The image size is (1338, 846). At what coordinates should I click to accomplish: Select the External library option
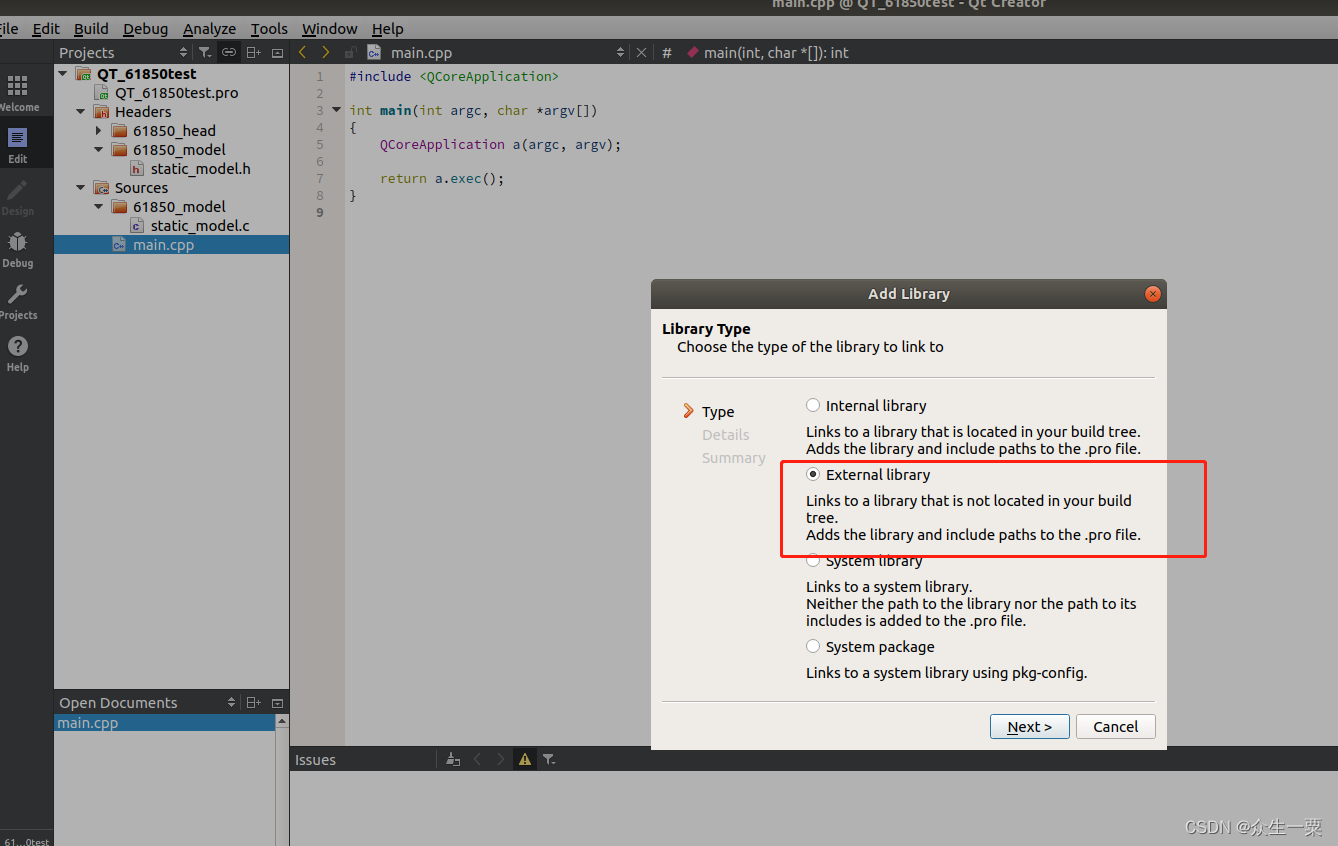[813, 474]
